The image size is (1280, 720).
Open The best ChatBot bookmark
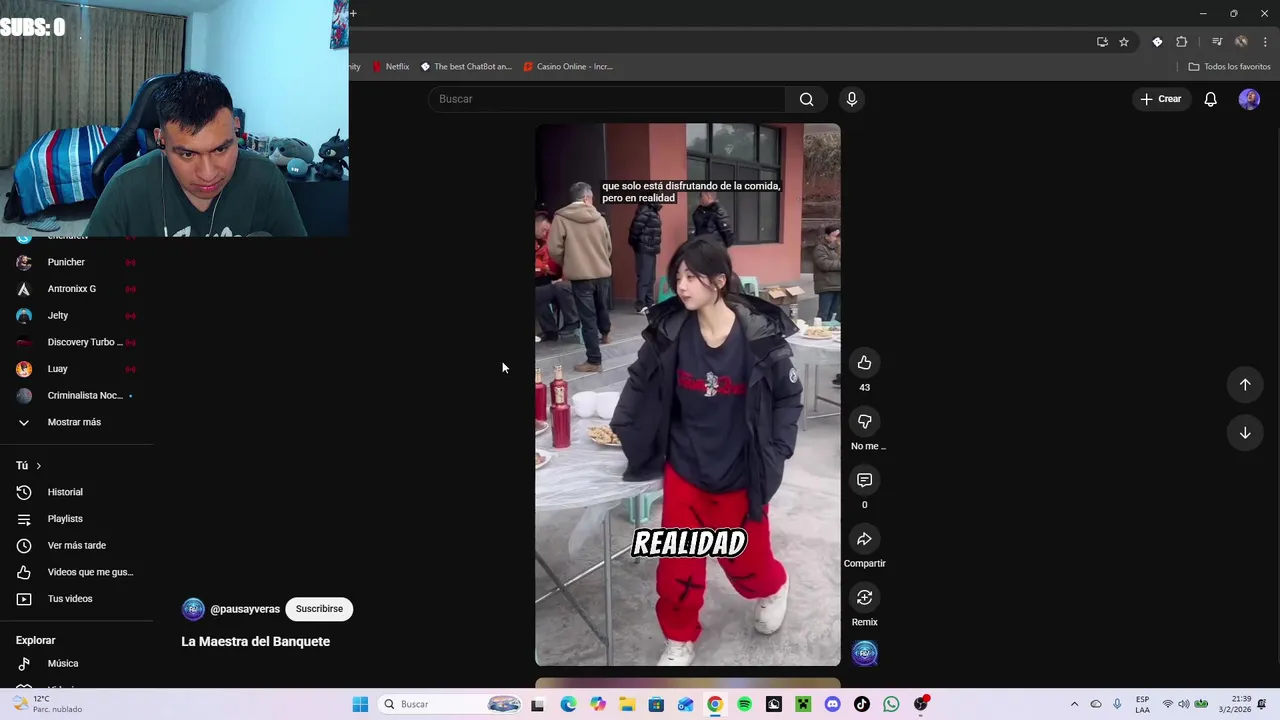pyautogui.click(x=466, y=67)
